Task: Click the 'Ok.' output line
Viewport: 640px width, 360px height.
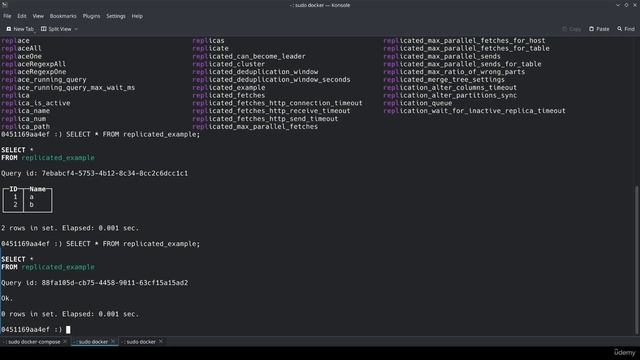Action: click(7, 298)
